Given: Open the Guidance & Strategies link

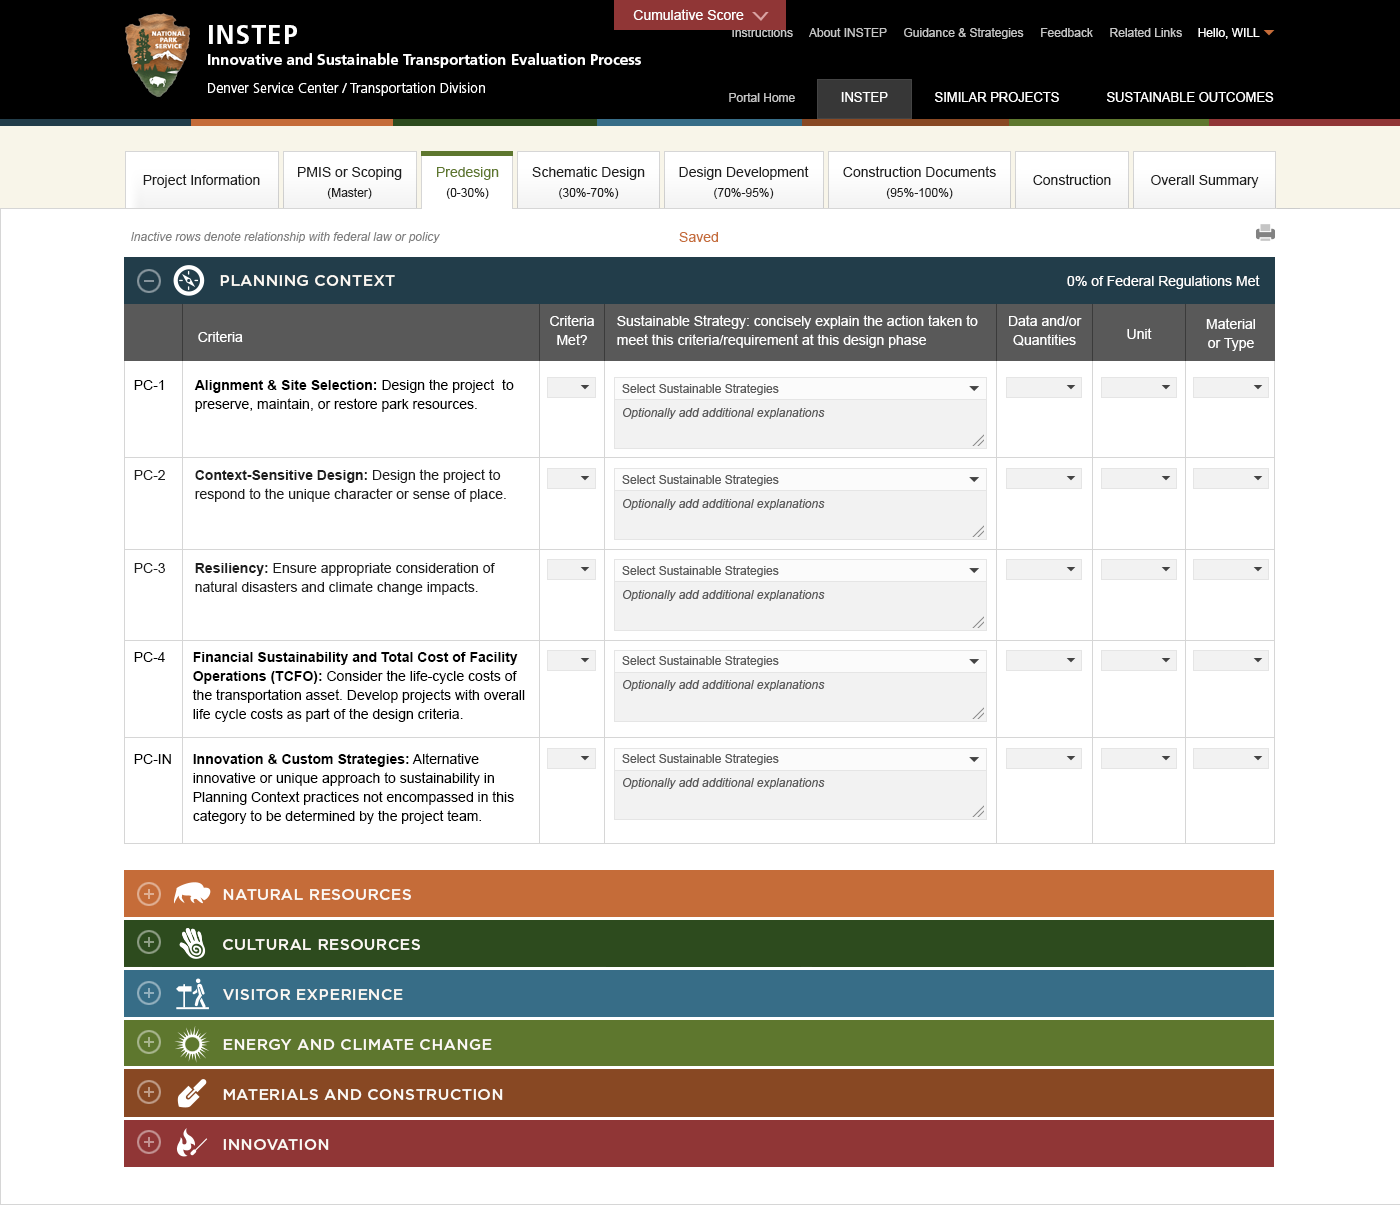Looking at the screenshot, I should [963, 32].
